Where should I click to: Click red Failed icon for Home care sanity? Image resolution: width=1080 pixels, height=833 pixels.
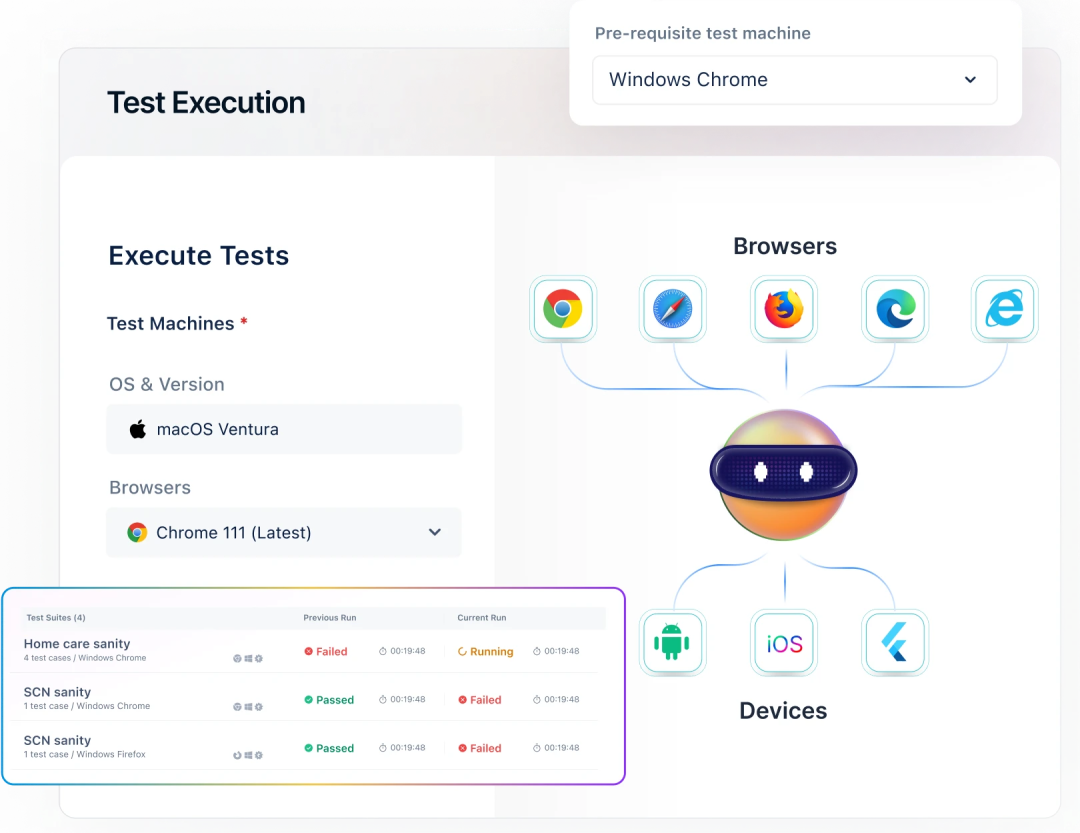click(309, 651)
